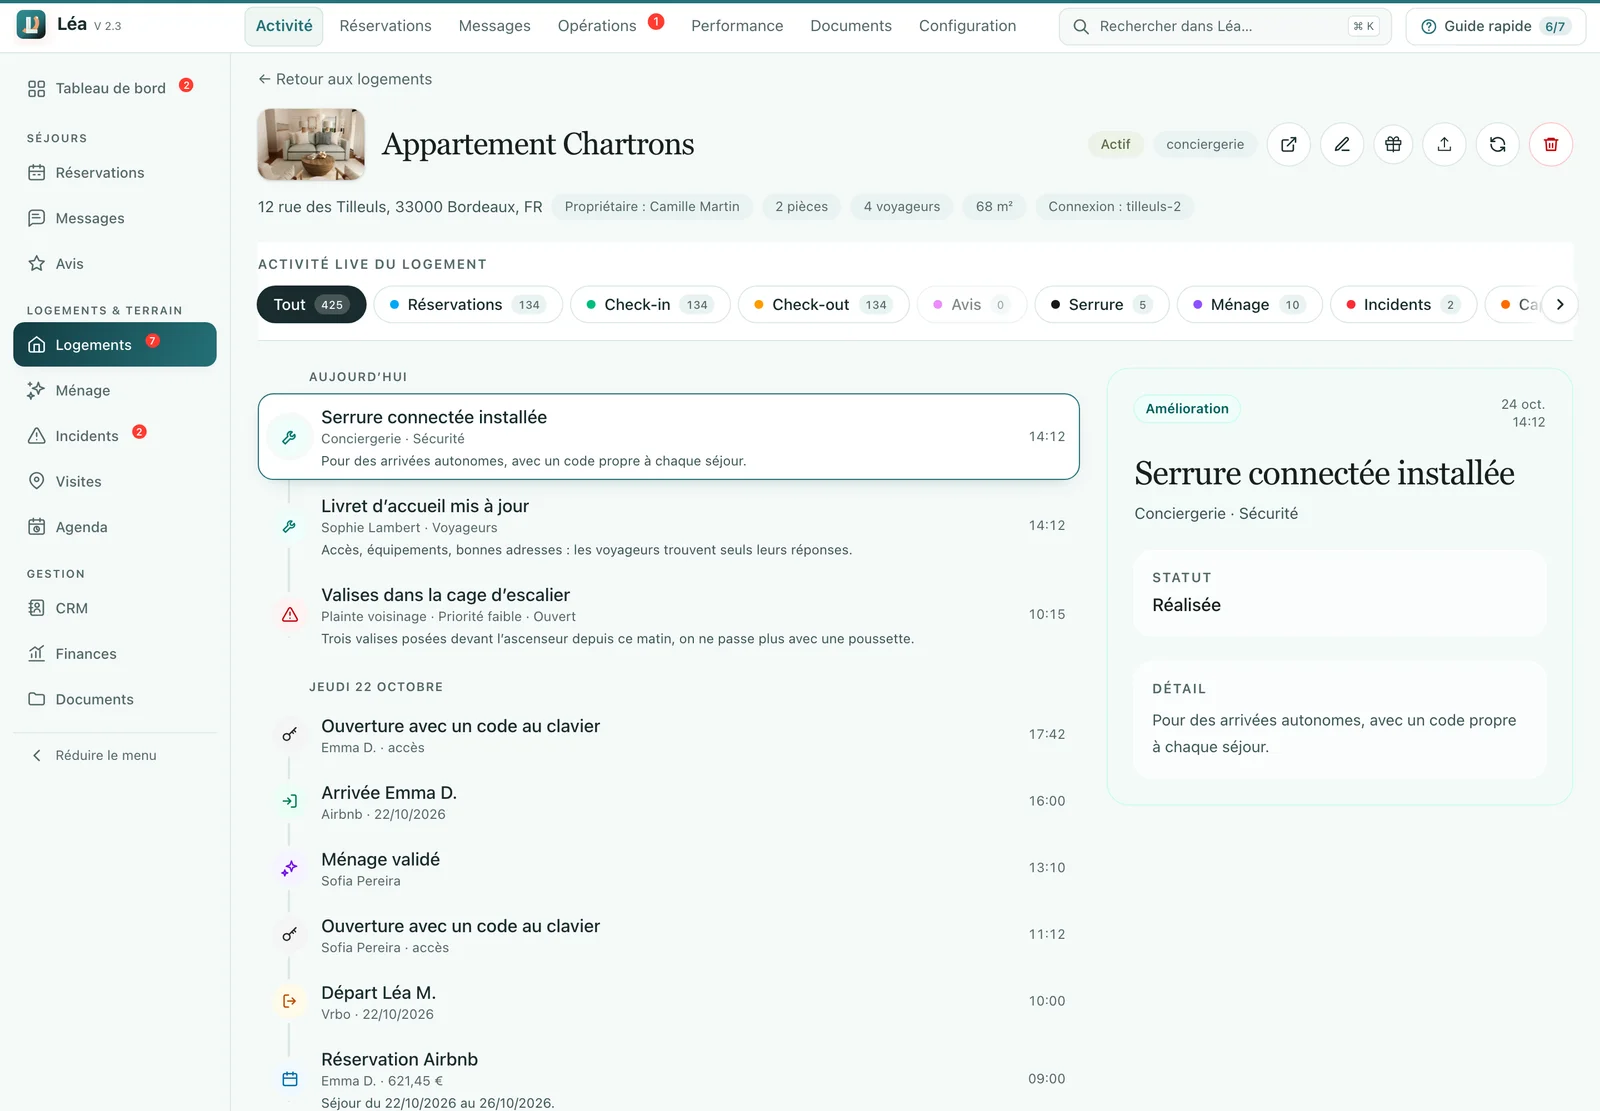
Task: Open the Logements sidebar item
Action: click(x=115, y=344)
